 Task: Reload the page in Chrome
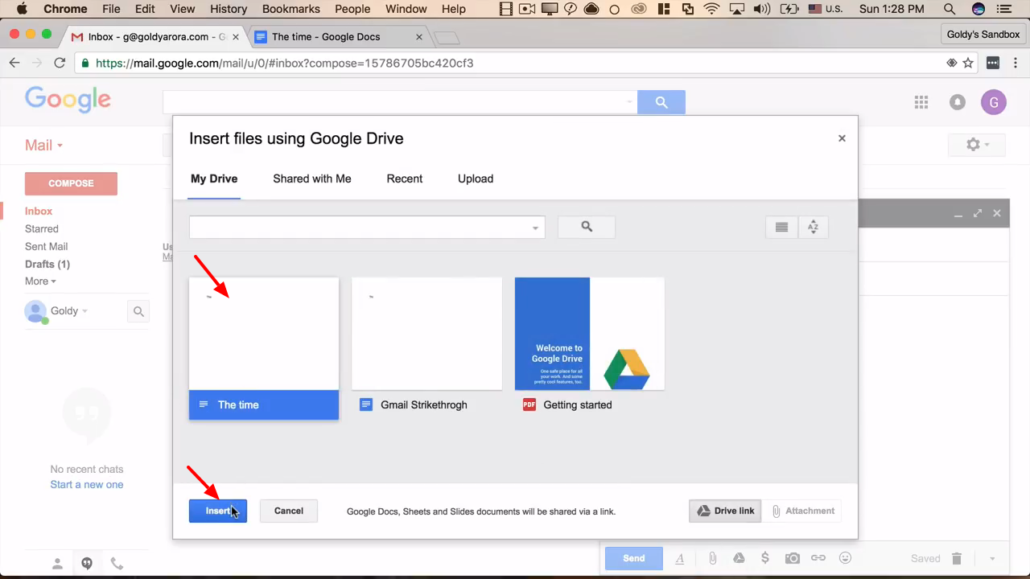click(x=60, y=63)
